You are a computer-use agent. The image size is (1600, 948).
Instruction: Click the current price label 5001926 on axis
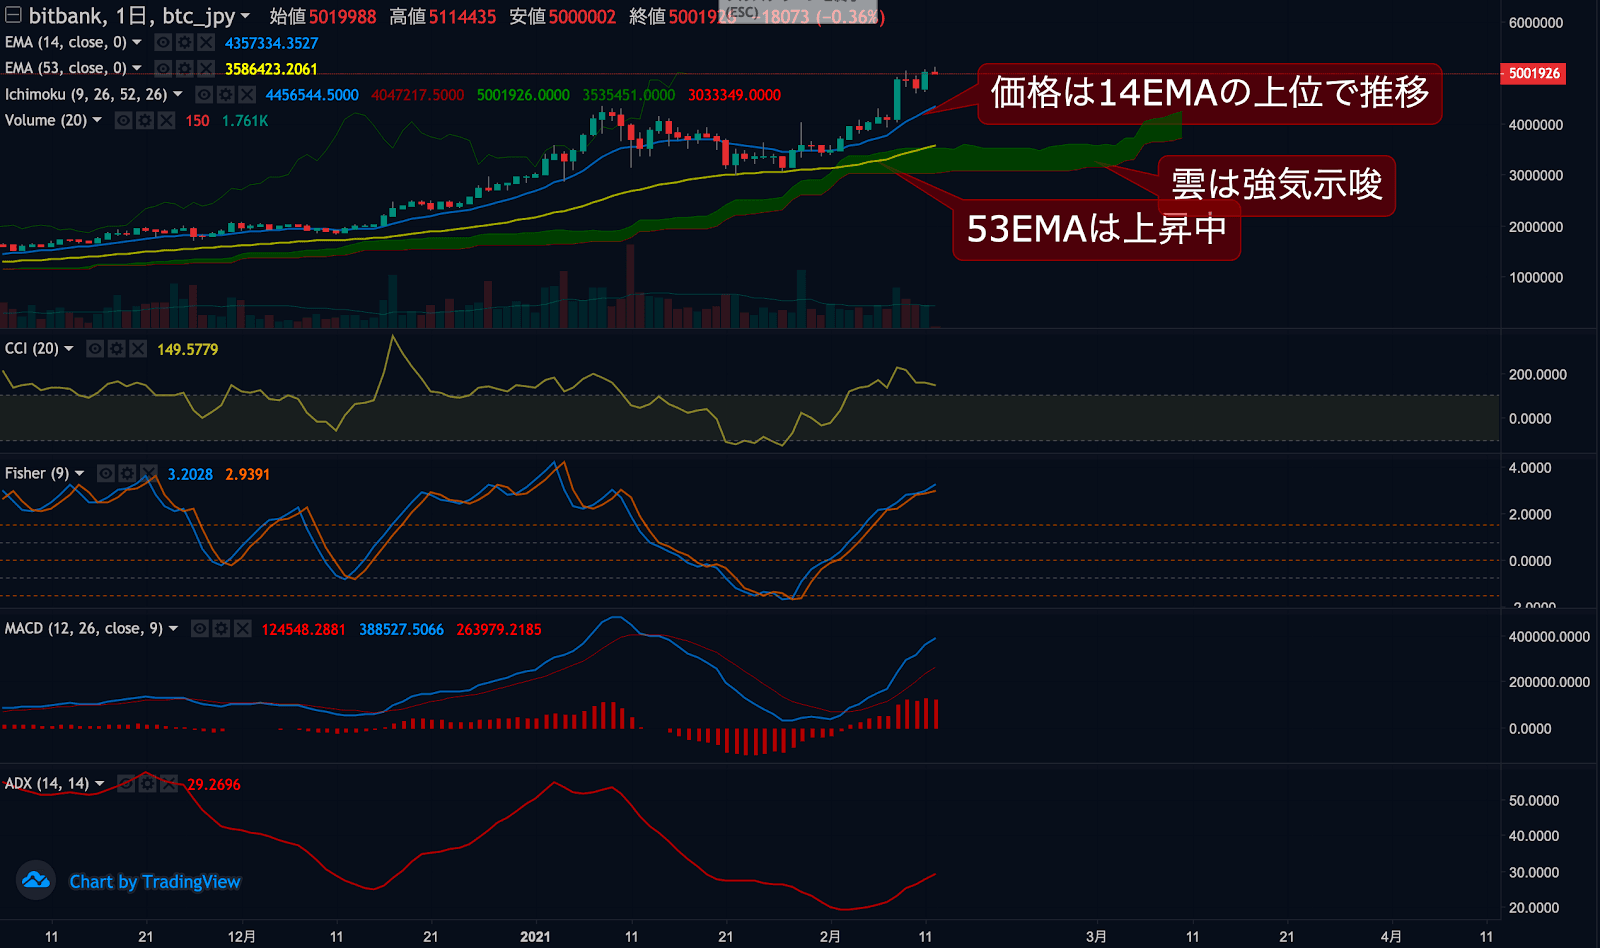click(1533, 74)
